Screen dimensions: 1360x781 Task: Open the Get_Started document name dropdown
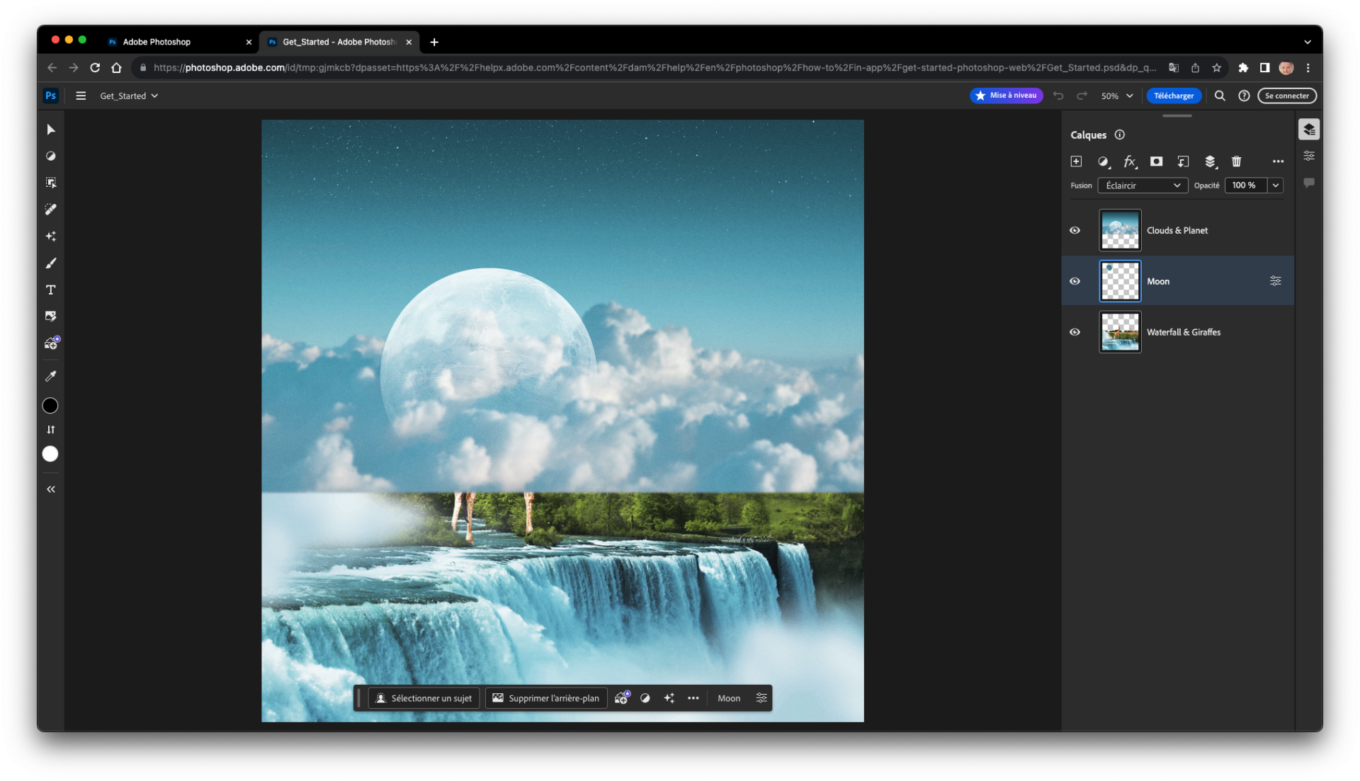(x=129, y=96)
